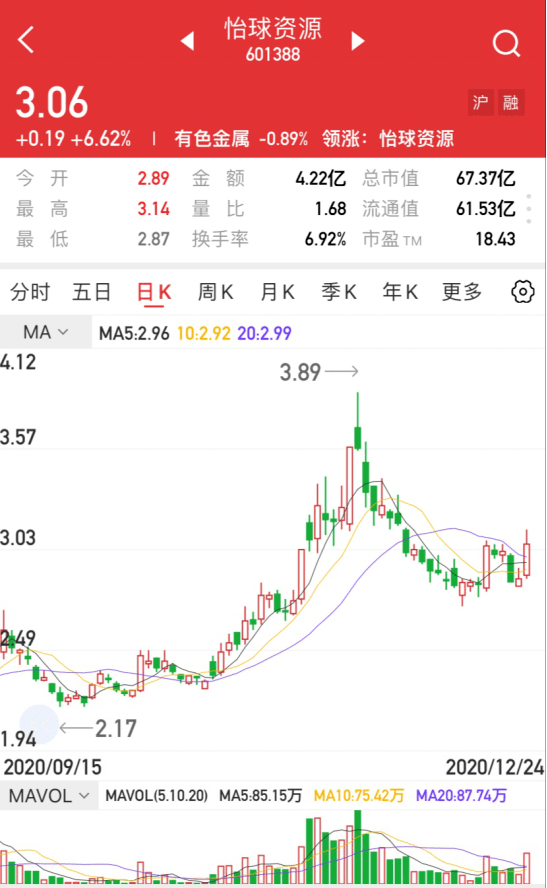Tap the floating circle button near 2.17

[39, 724]
